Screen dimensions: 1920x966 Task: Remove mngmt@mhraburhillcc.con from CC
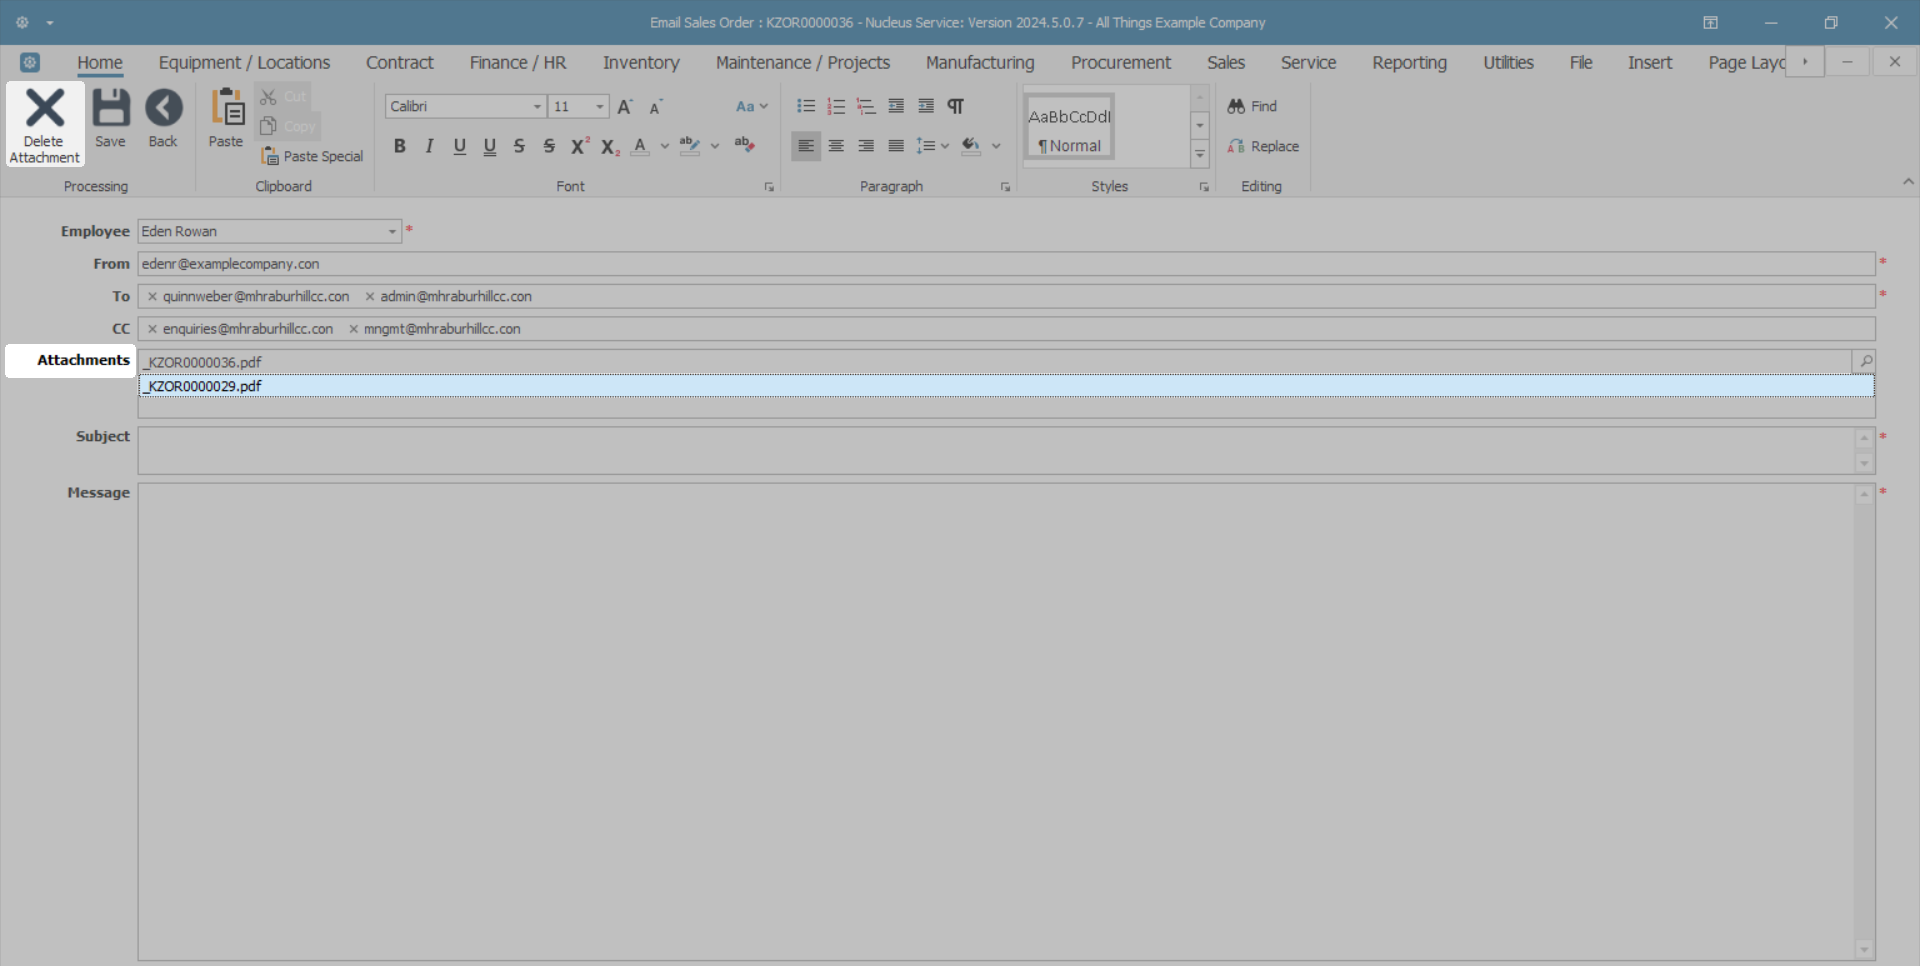click(x=353, y=329)
